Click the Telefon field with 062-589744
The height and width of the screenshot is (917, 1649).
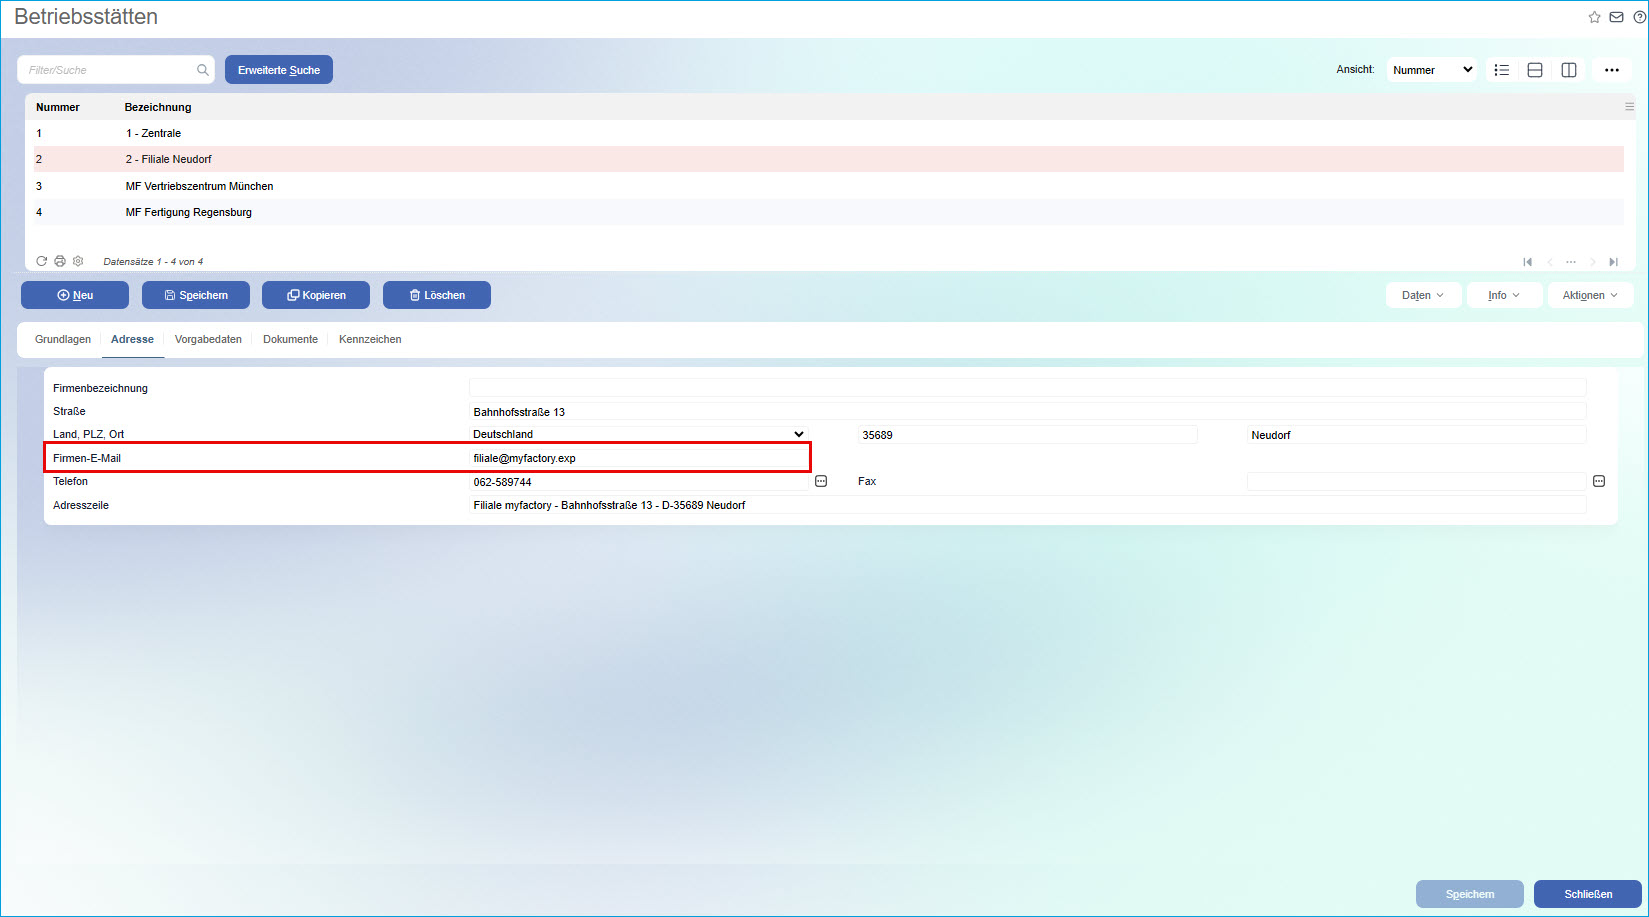click(x=638, y=482)
